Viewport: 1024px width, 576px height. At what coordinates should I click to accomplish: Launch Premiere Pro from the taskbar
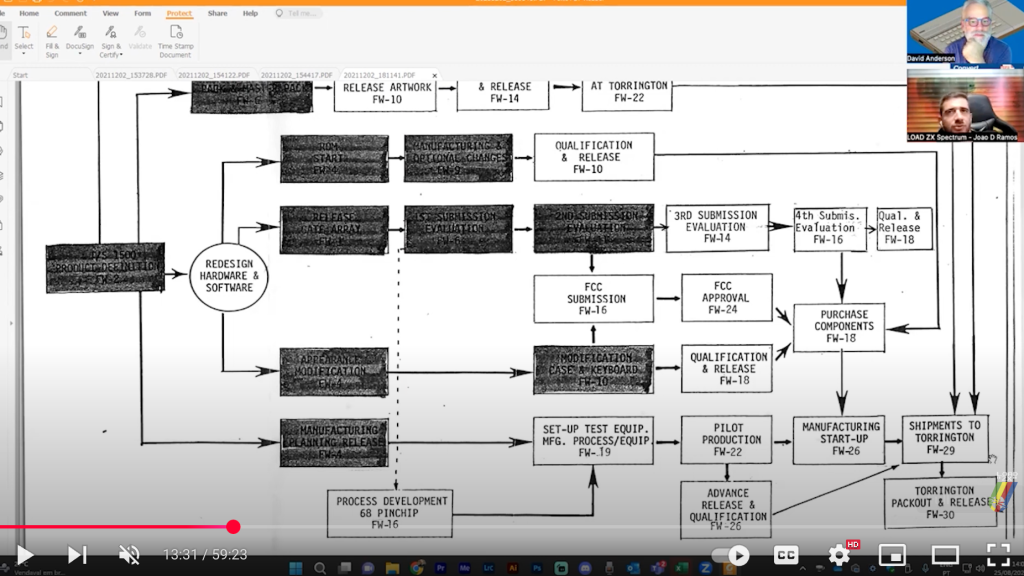point(440,568)
